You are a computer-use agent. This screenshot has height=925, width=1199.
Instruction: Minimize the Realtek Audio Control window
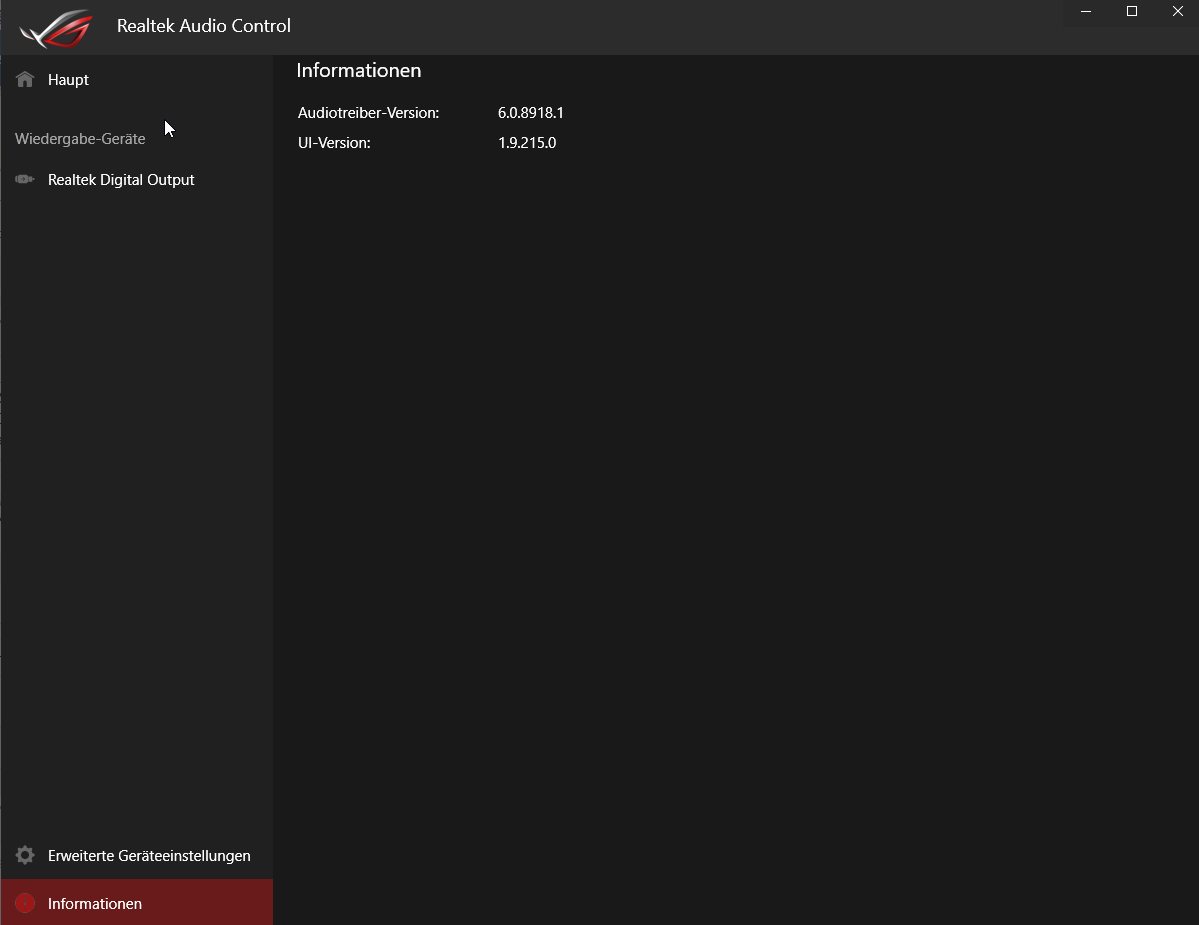[1086, 11]
